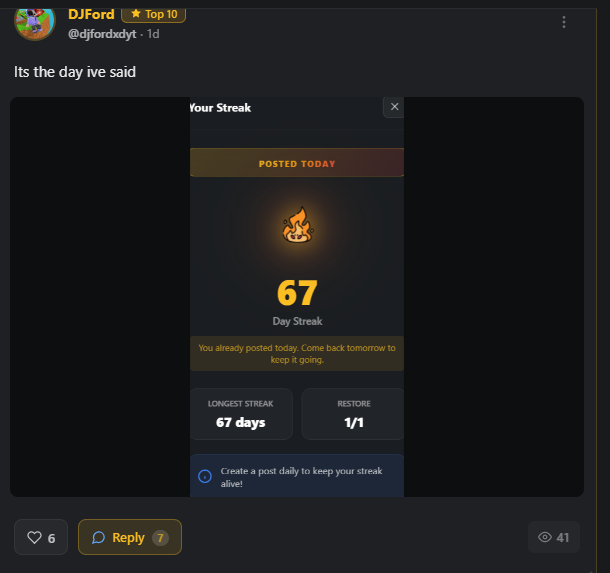Open the three-dot post options menu

tap(564, 22)
